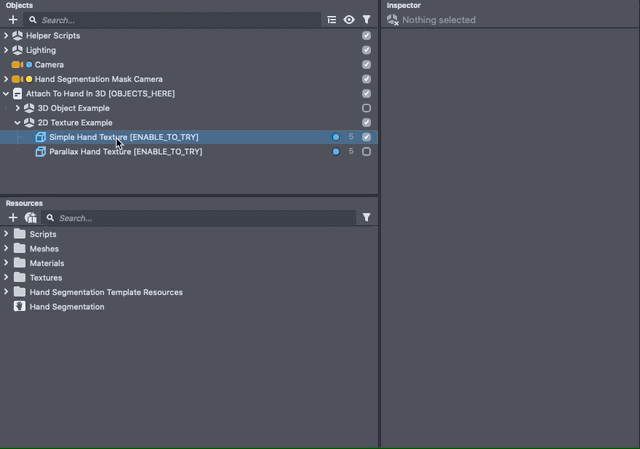Disable the Lighting object checkbox
This screenshot has height=449, width=640.
(366, 50)
